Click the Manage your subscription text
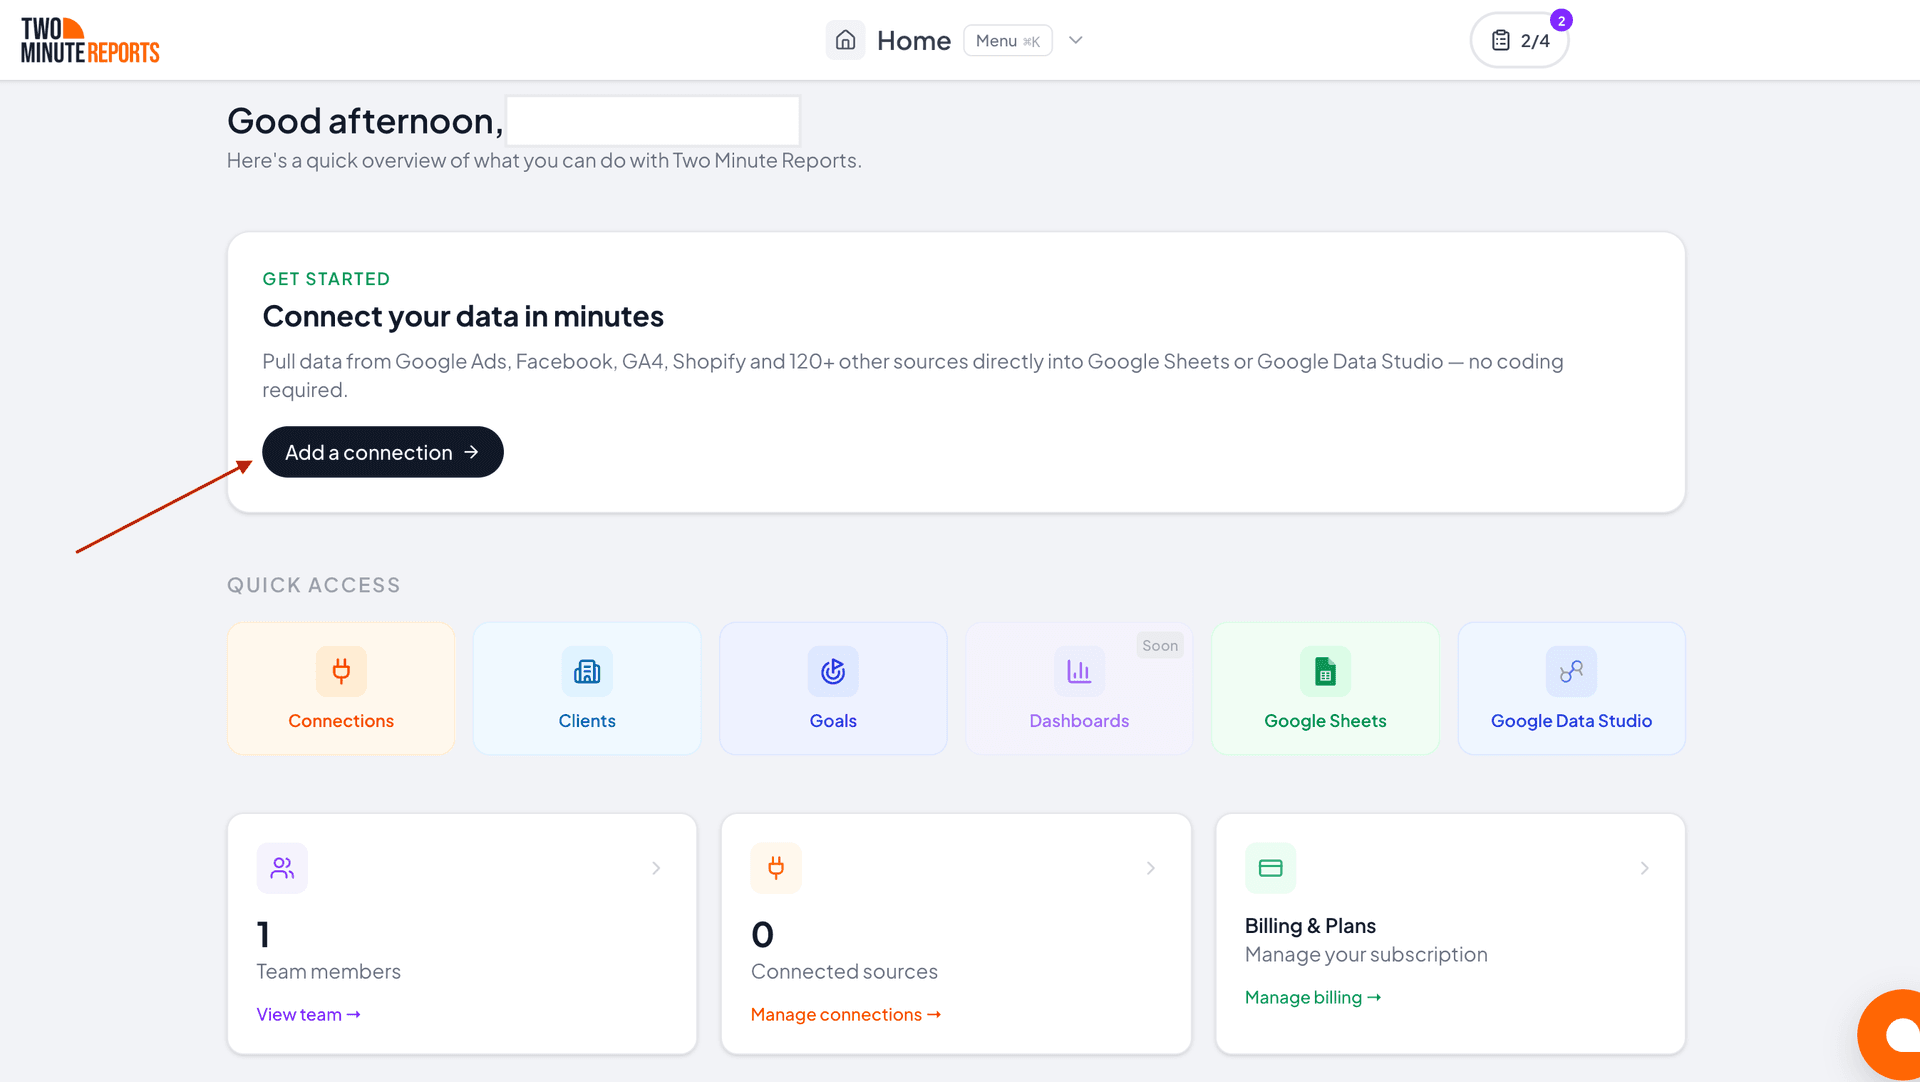1920x1082 pixels. pos(1366,955)
